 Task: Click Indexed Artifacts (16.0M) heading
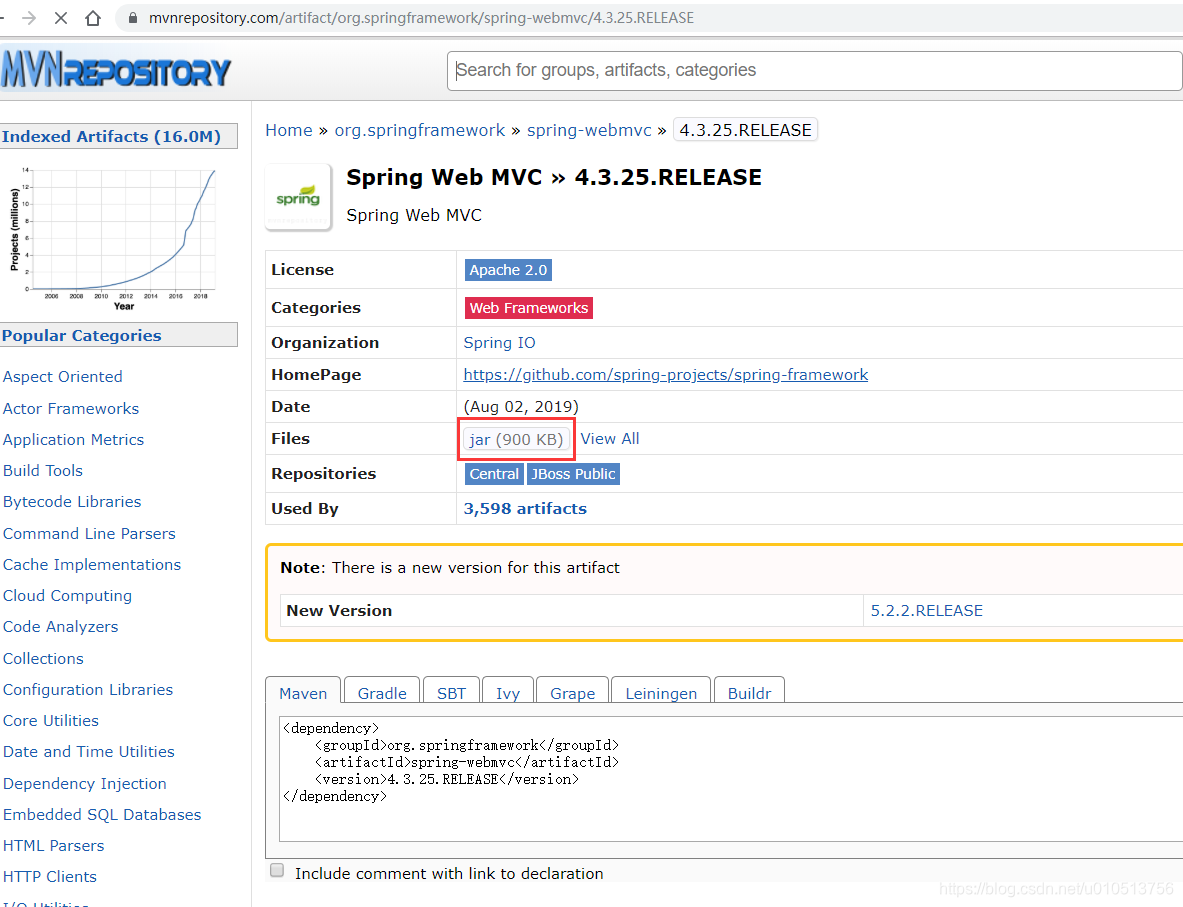click(x=111, y=137)
